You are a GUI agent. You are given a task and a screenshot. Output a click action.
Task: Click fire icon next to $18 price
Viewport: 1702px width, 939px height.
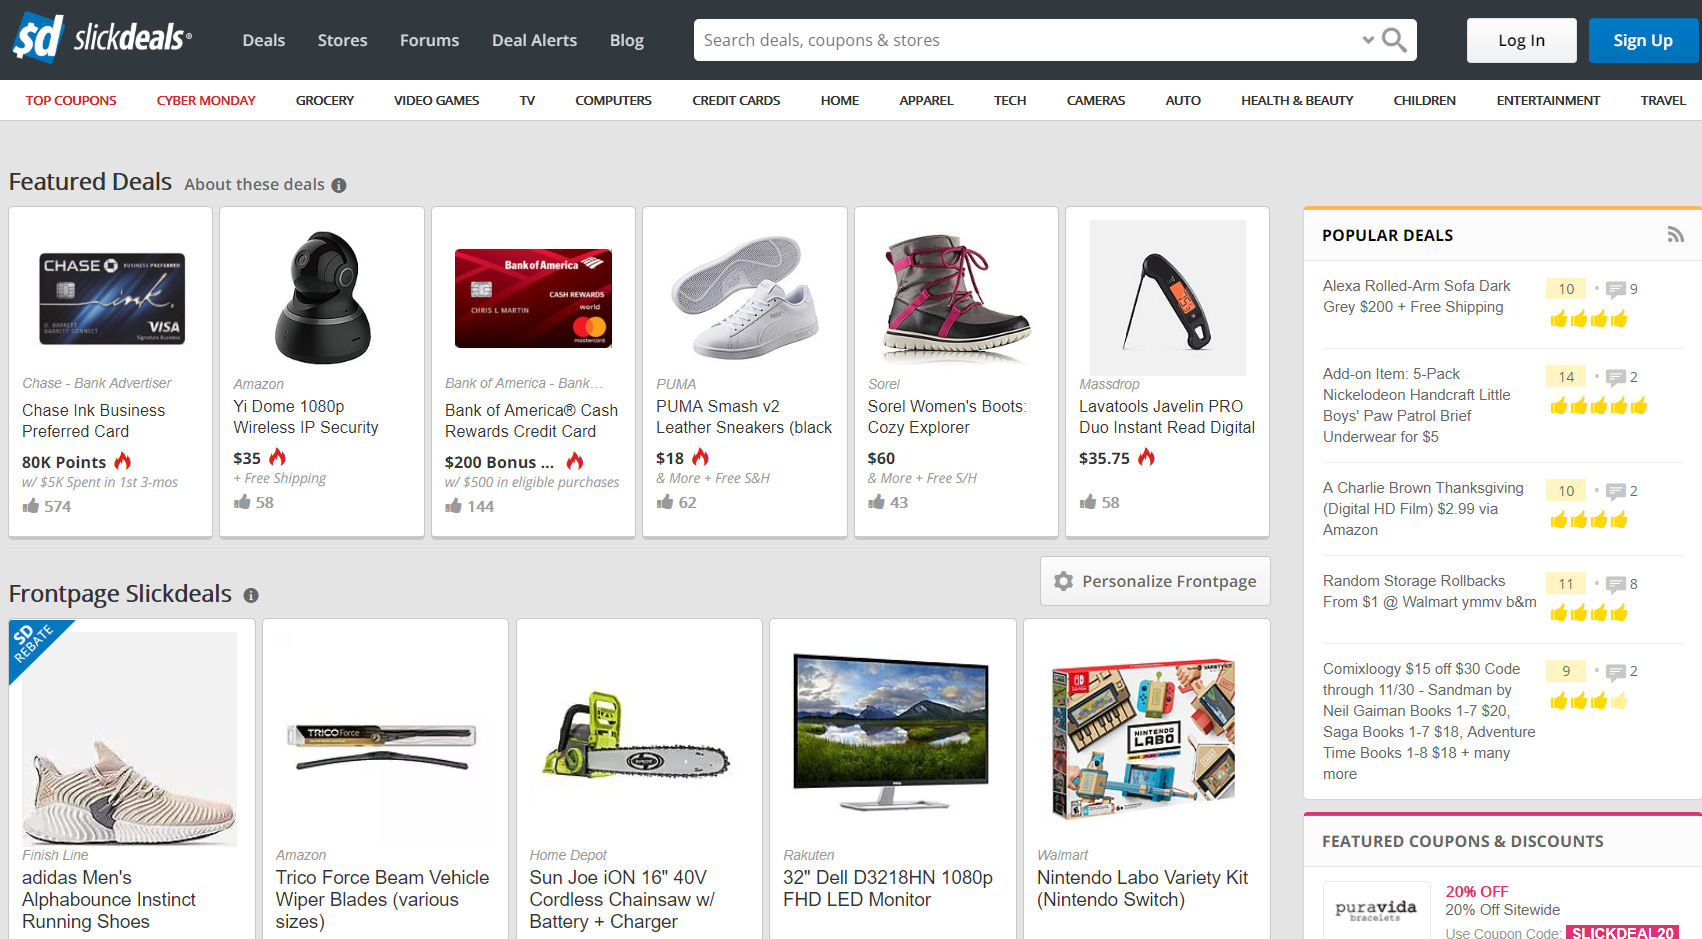[x=700, y=457]
